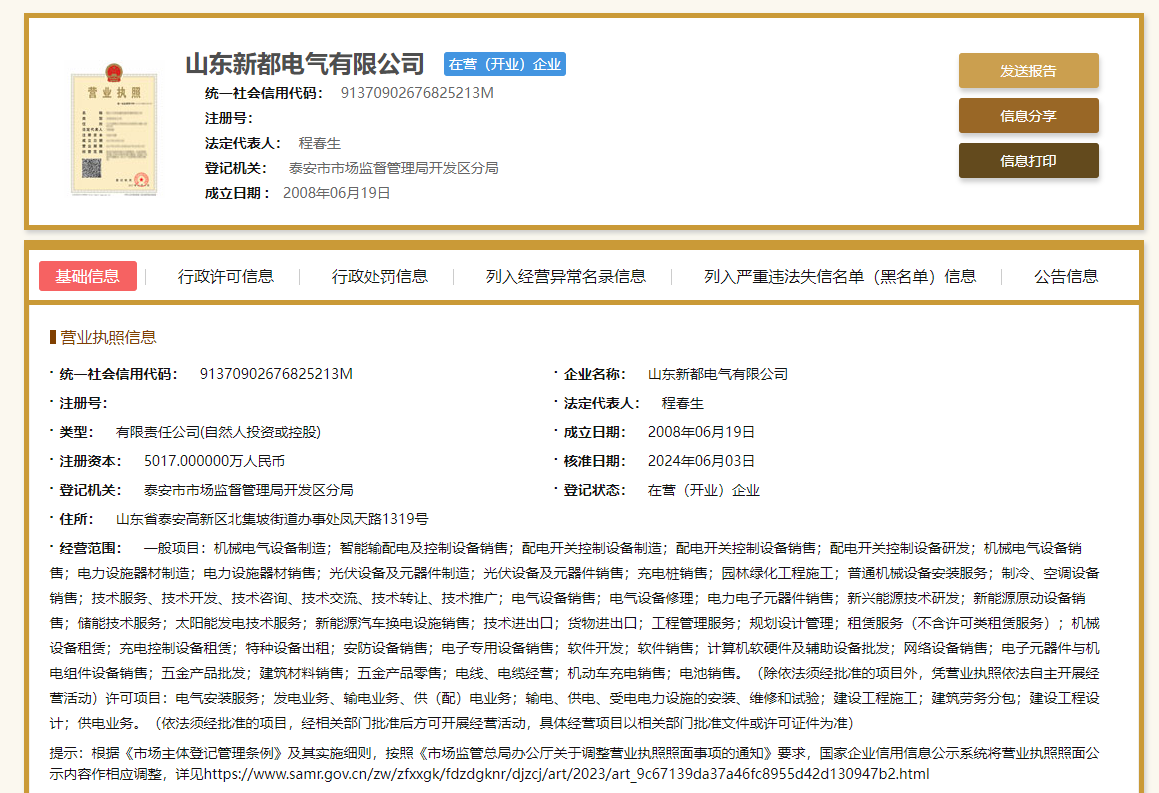This screenshot has width=1159, height=793.
Task: Click the 登记状态 value 在营（开业）企业
Action: pyautogui.click(x=704, y=490)
